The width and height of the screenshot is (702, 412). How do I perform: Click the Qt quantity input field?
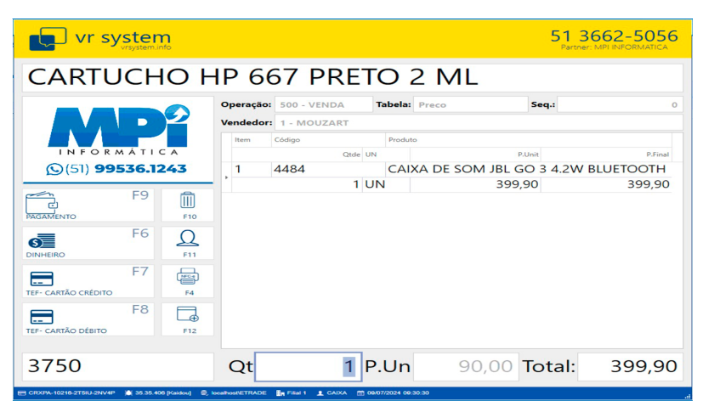click(307, 367)
